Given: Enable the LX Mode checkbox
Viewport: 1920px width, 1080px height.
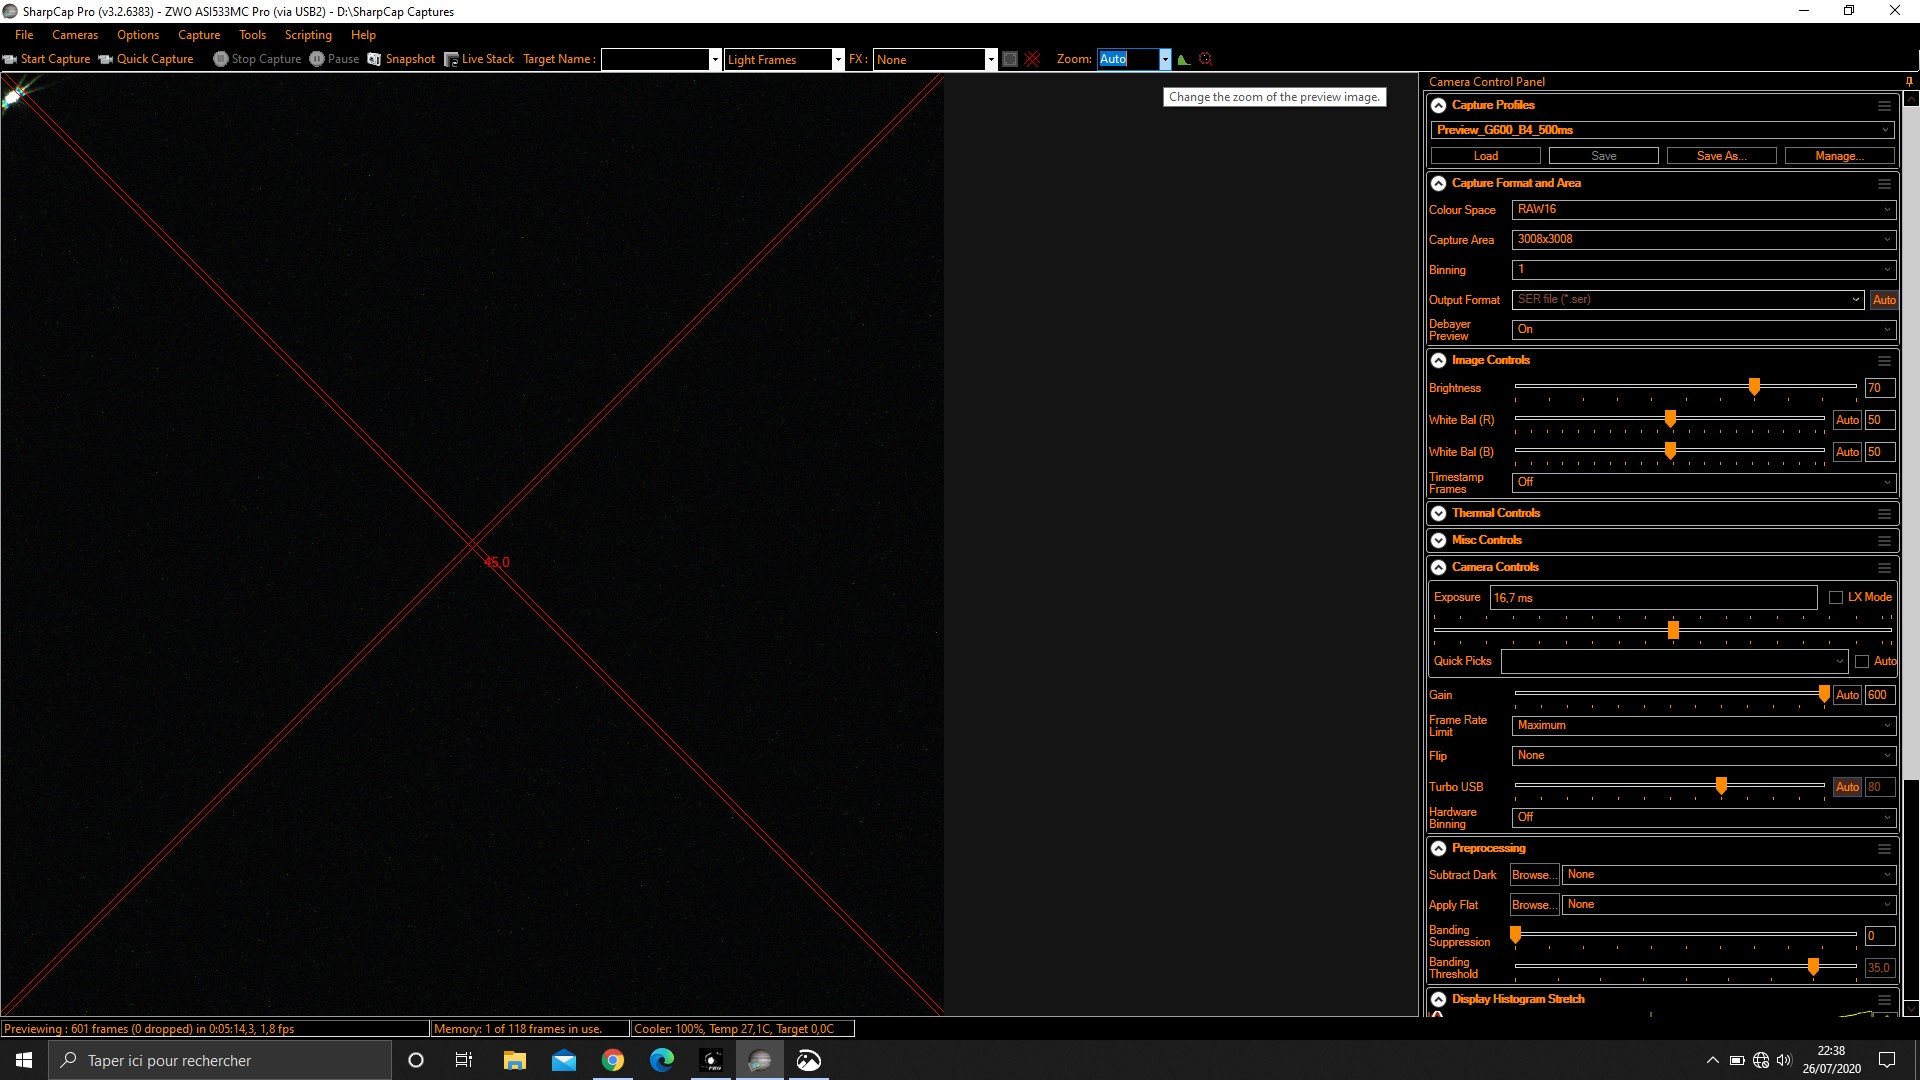Looking at the screenshot, I should [1836, 597].
